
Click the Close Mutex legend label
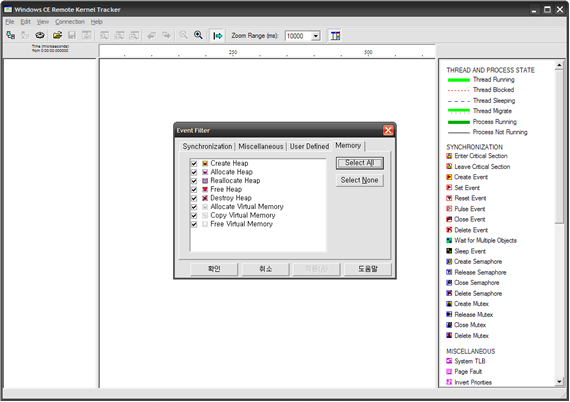coord(470,325)
